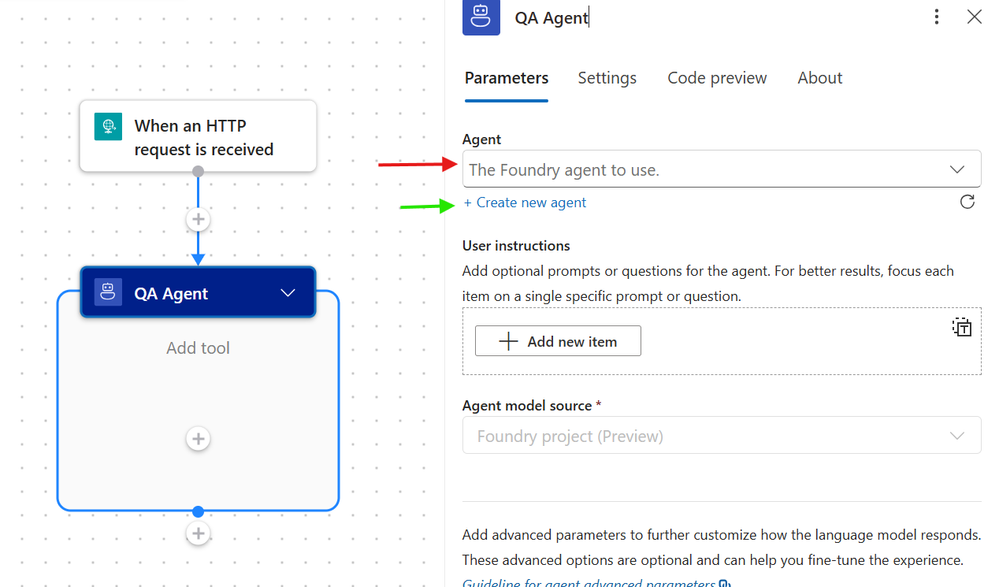Close the QA Agent details panel
This screenshot has height=587, width=999.
(x=974, y=17)
